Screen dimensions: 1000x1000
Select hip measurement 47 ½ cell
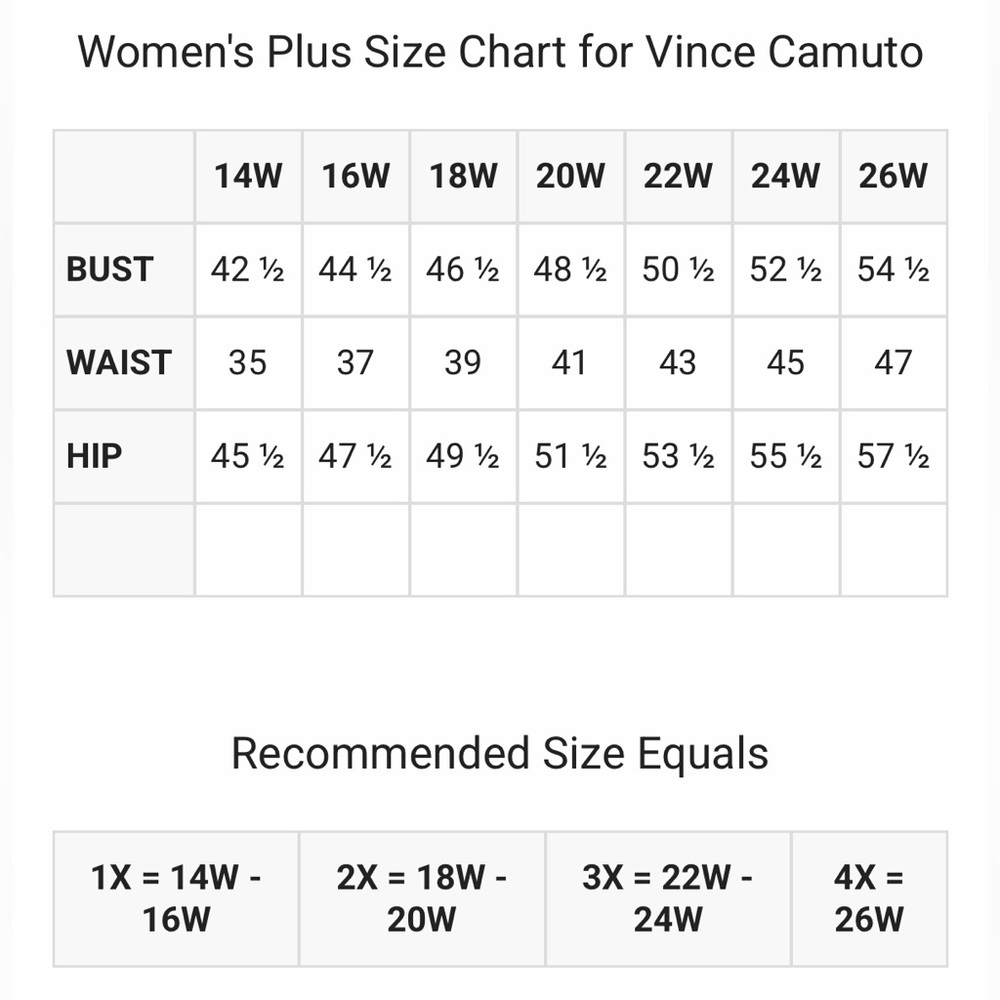355,456
